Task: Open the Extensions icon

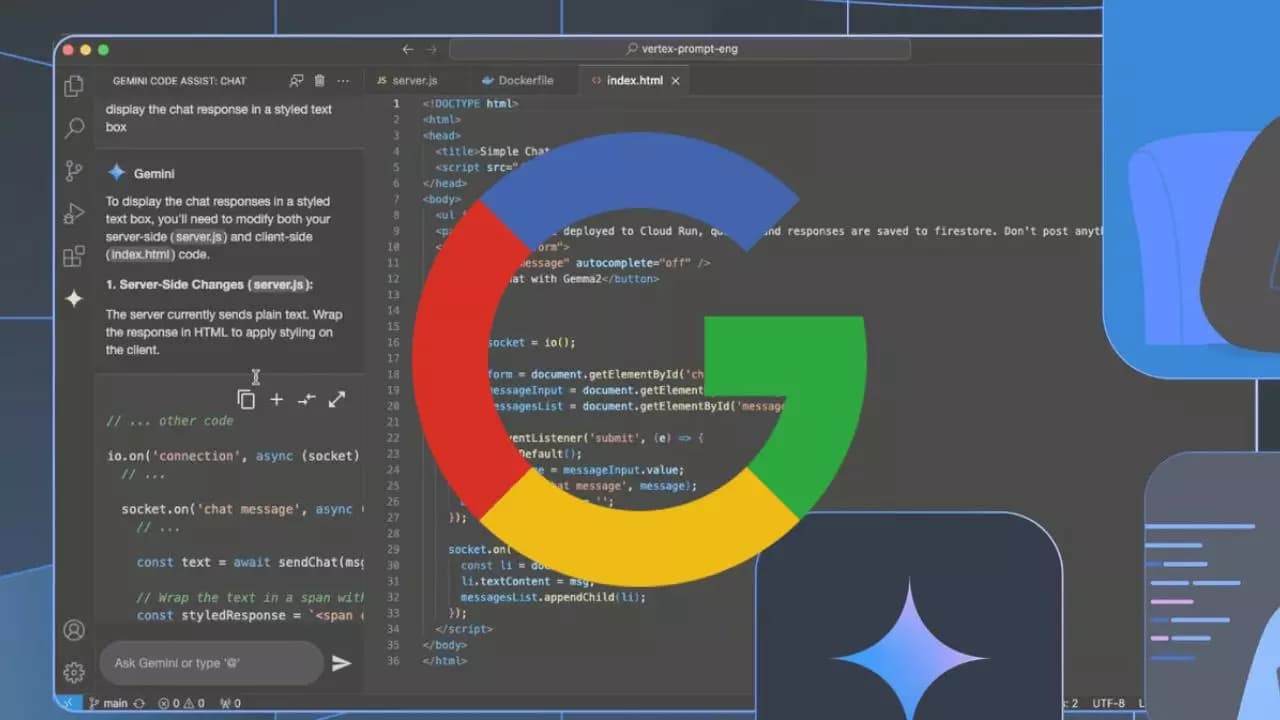Action: click(x=73, y=256)
